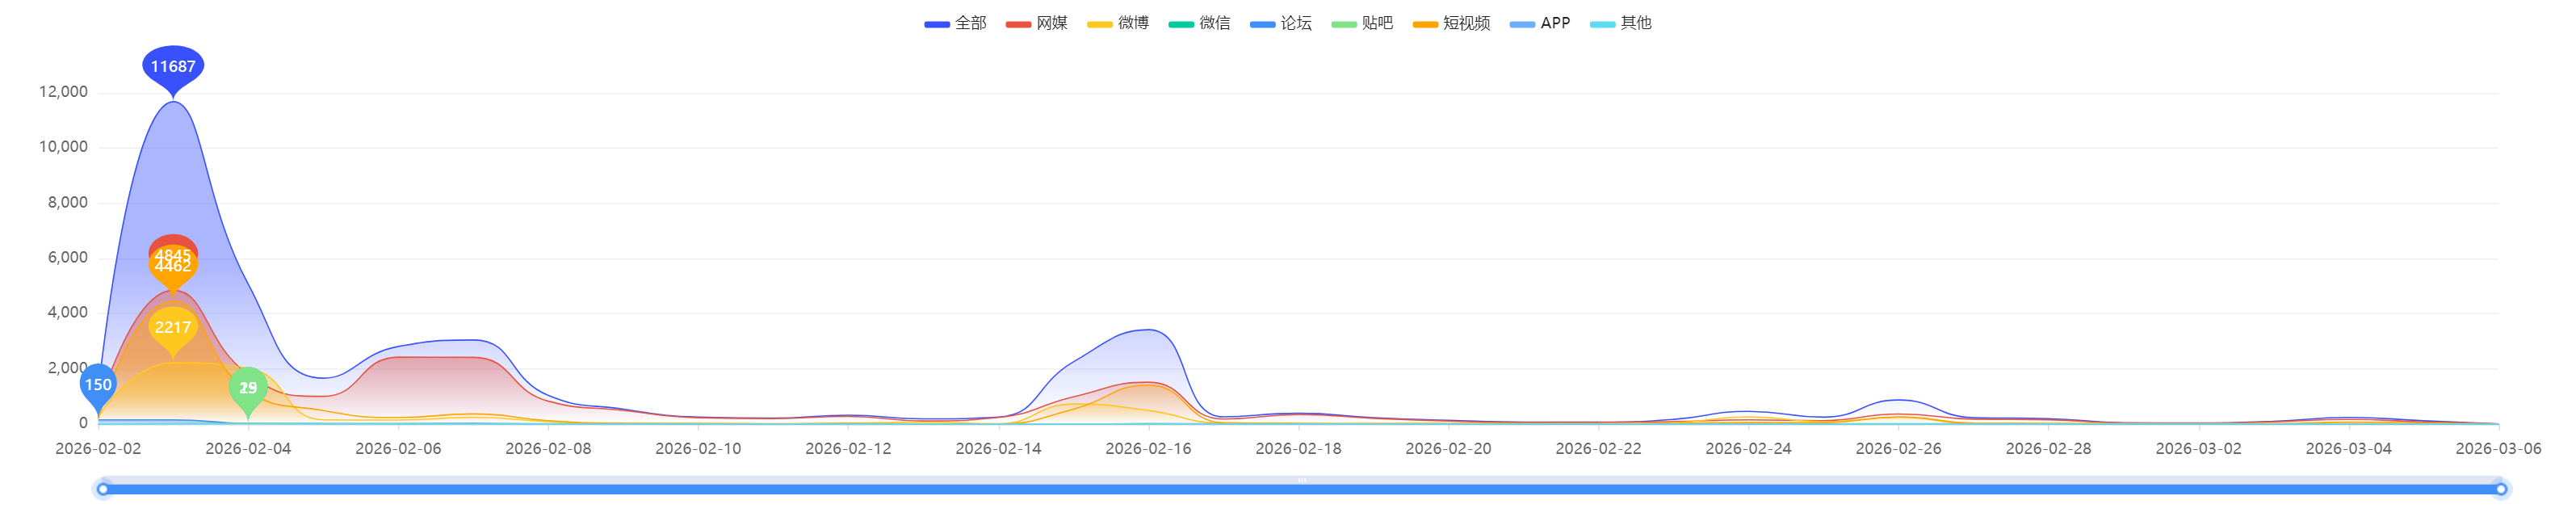Hide the 网媒 series via legend
Image resolution: width=2576 pixels, height=517 pixels.
[1036, 23]
